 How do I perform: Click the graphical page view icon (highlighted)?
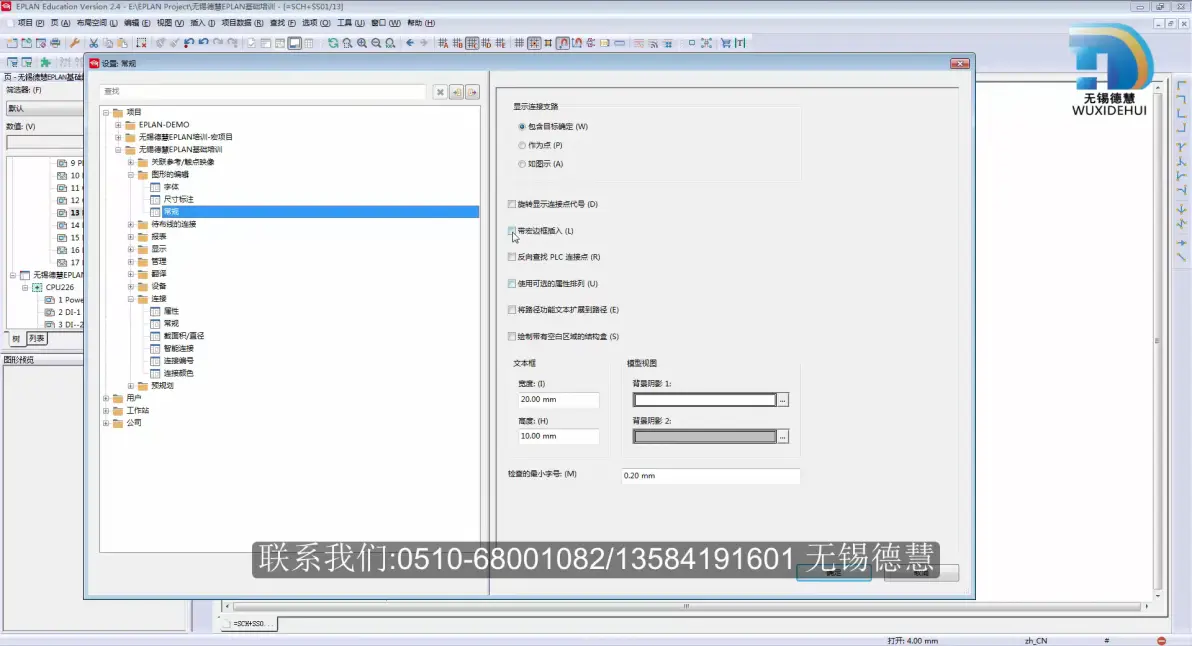(294, 43)
